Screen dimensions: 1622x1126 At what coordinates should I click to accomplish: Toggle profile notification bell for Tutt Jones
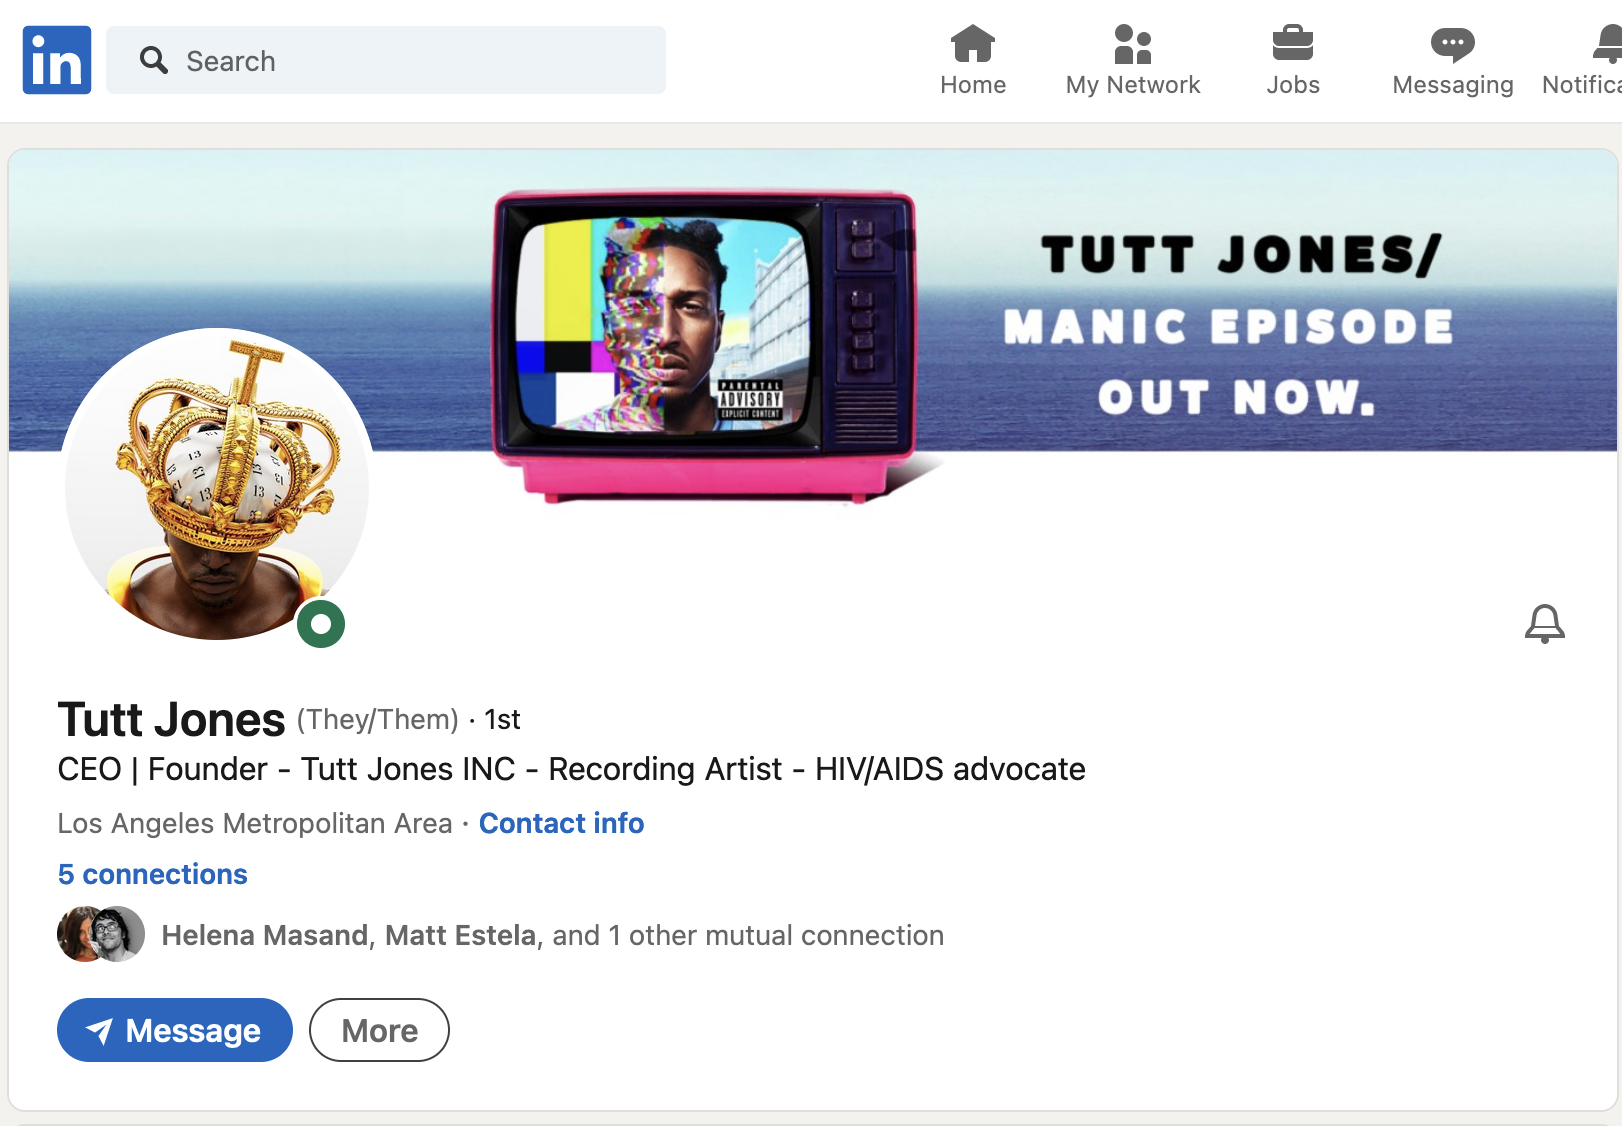pyautogui.click(x=1545, y=624)
